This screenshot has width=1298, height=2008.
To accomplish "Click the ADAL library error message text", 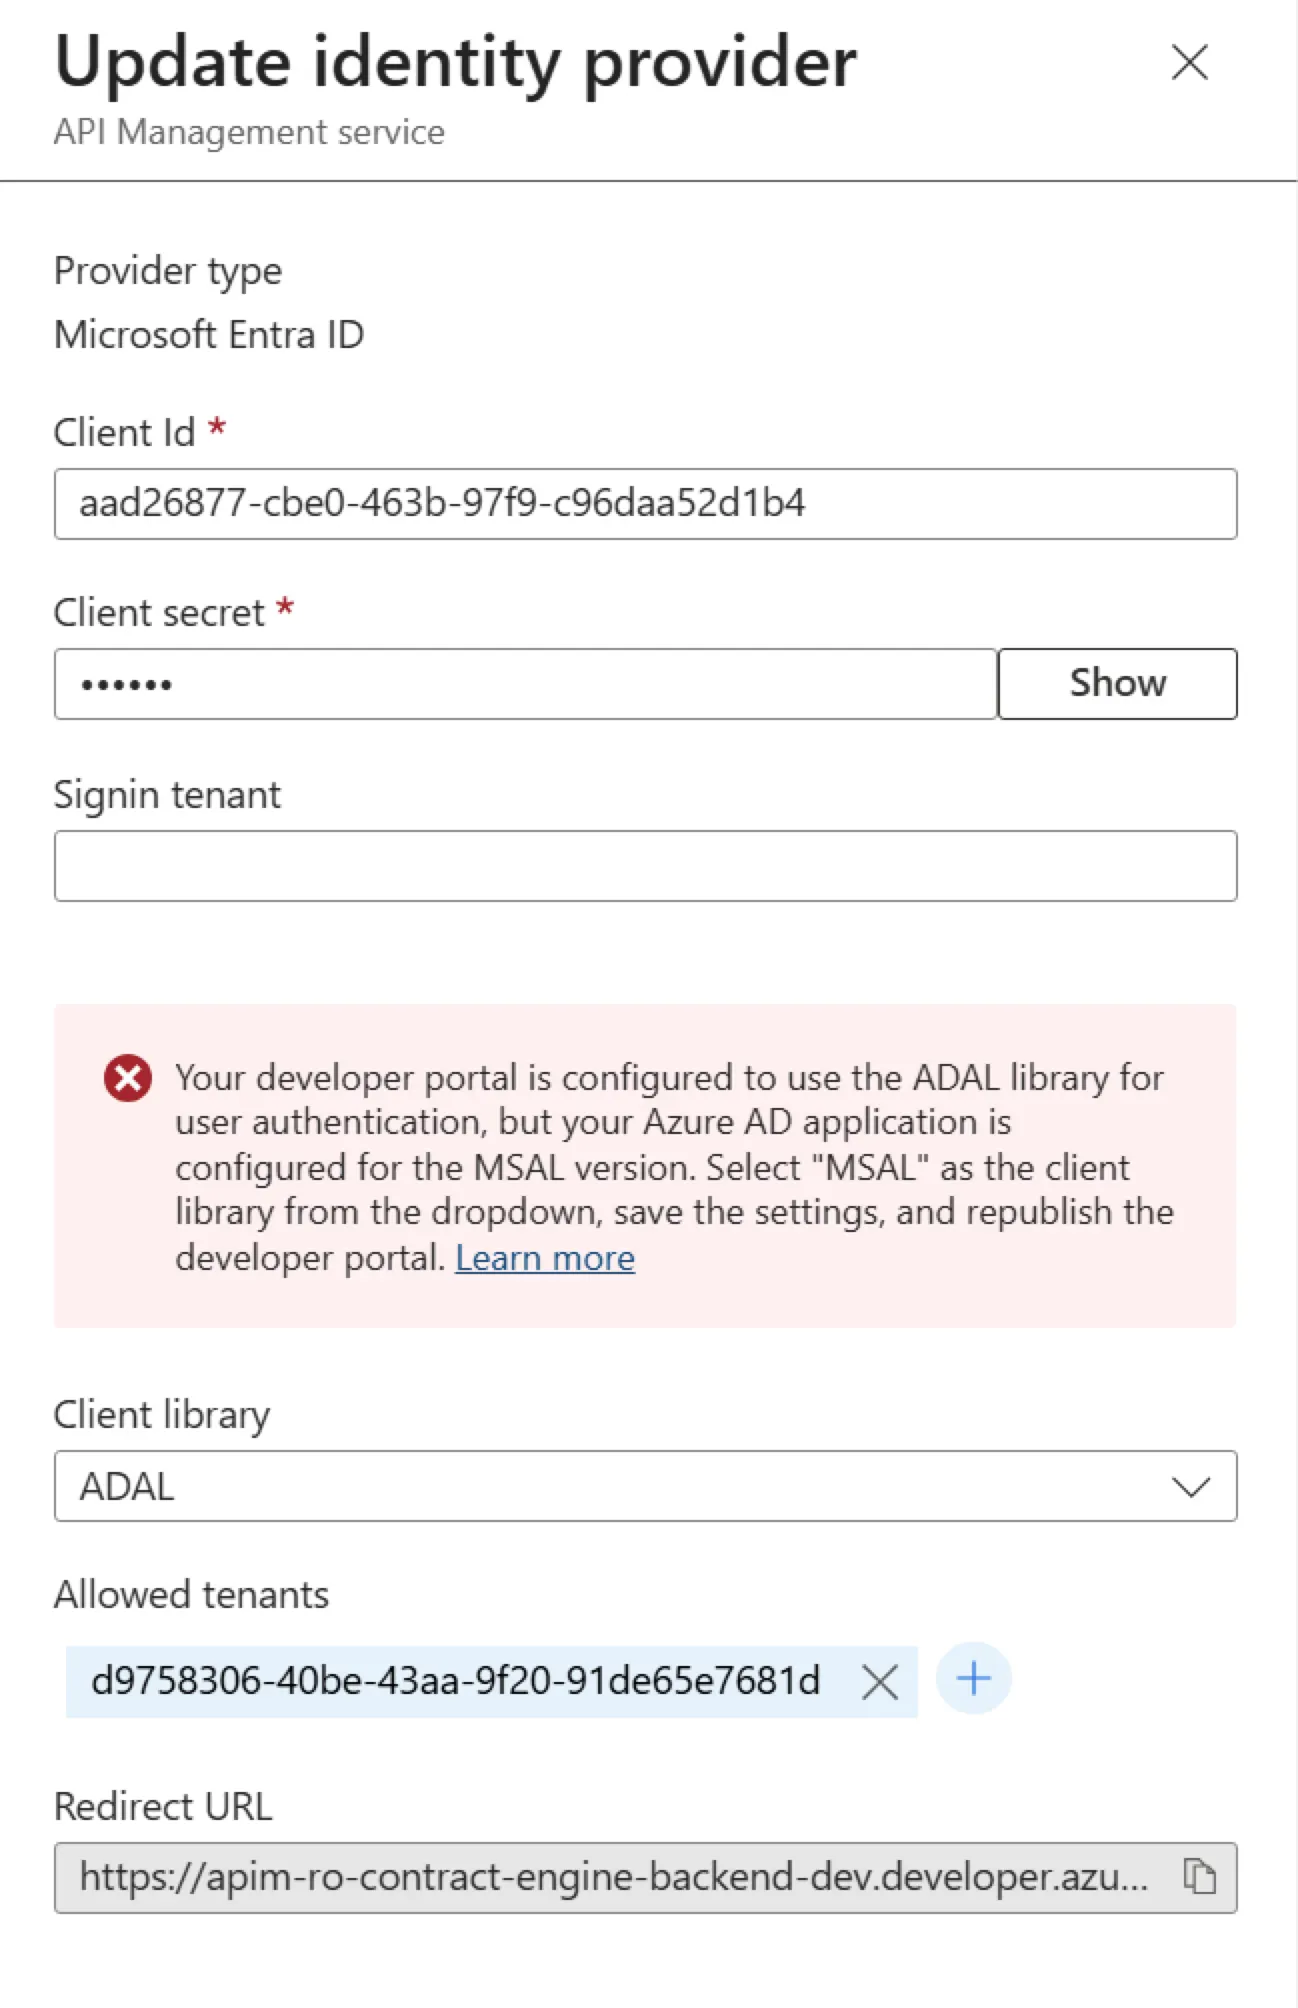I will [670, 1166].
